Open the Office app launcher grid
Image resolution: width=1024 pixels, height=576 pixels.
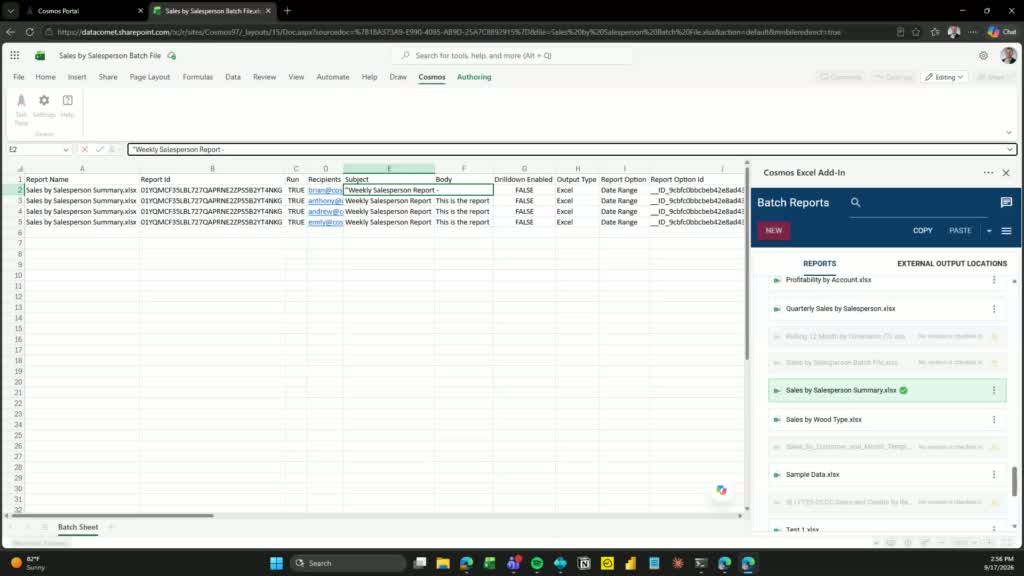[14, 56]
